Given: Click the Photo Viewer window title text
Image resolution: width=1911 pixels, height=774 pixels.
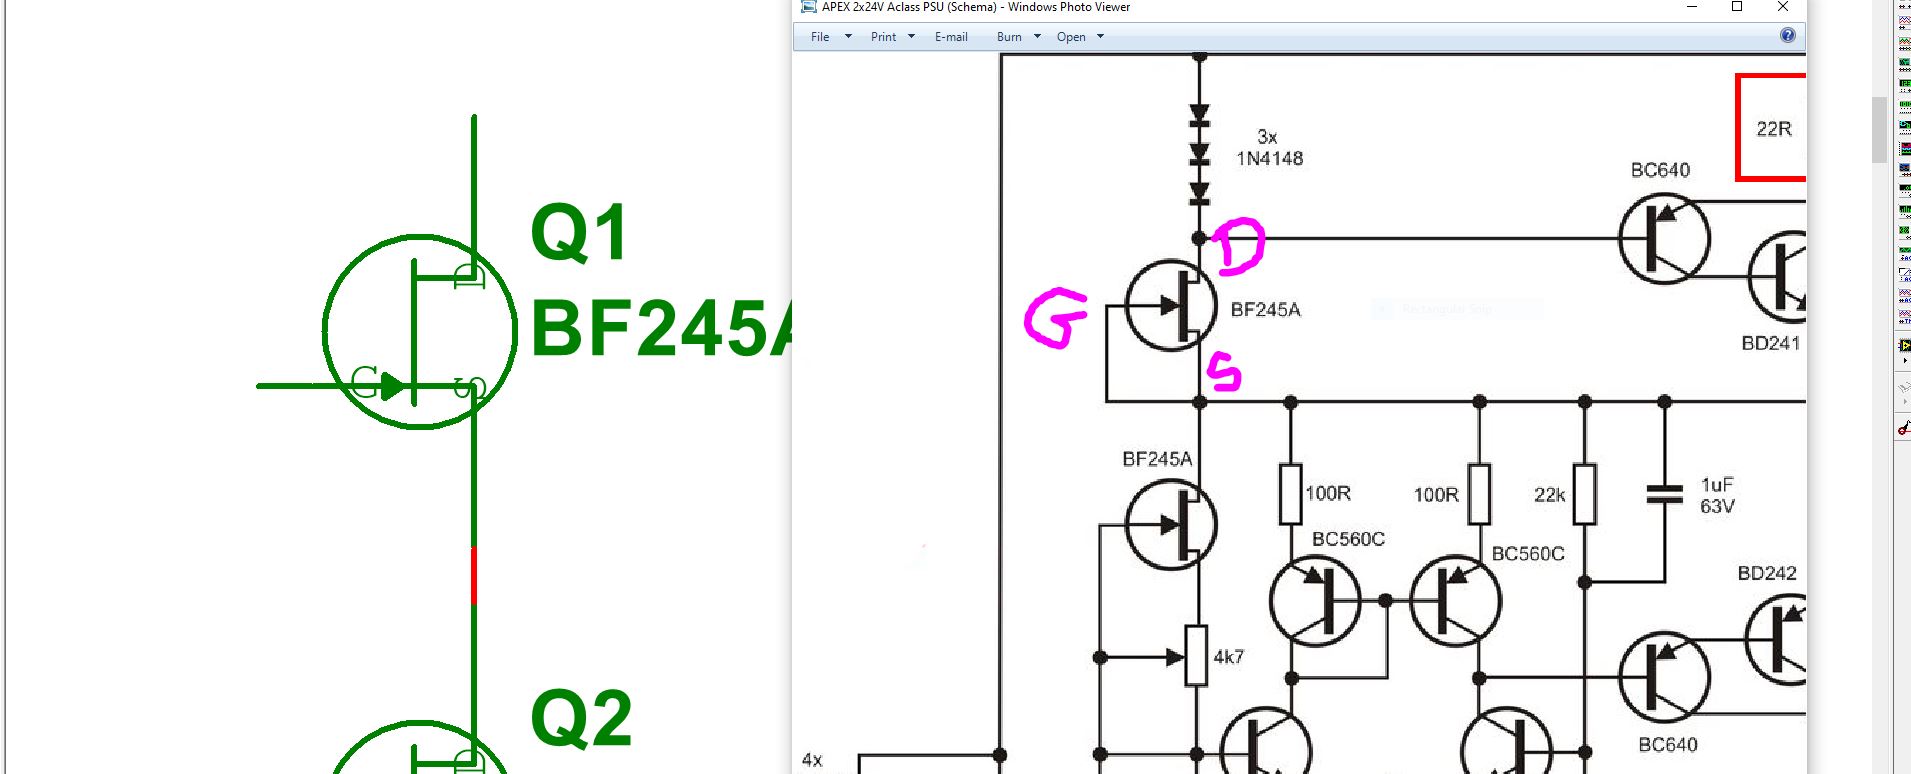Looking at the screenshot, I should tap(976, 7).
